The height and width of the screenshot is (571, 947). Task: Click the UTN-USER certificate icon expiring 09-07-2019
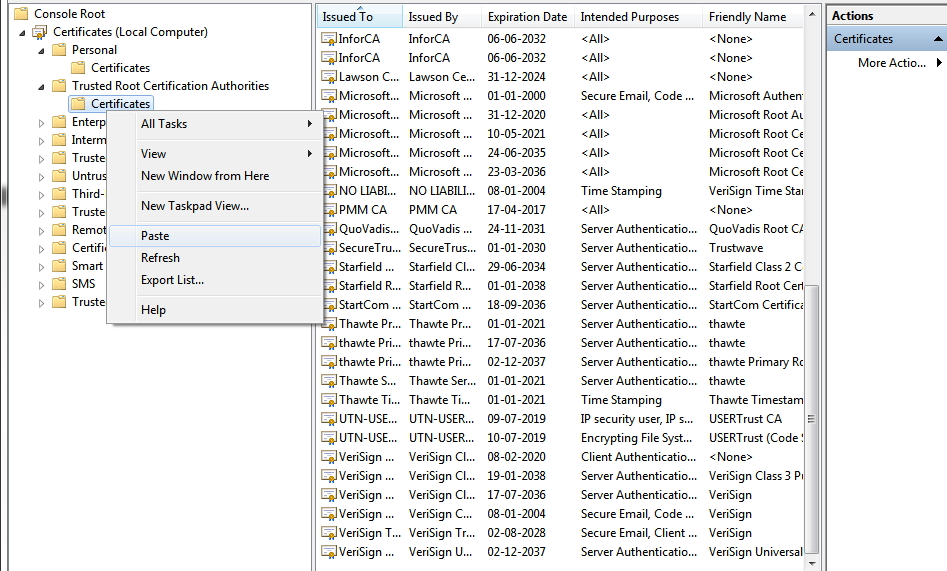[x=329, y=419]
